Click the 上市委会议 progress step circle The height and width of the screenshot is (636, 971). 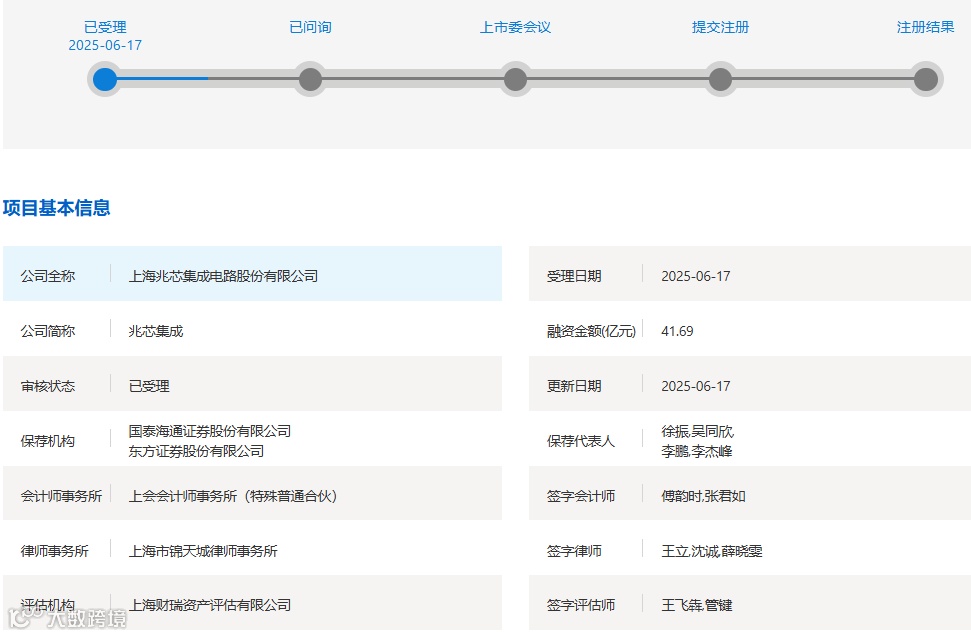pyautogui.click(x=515, y=79)
